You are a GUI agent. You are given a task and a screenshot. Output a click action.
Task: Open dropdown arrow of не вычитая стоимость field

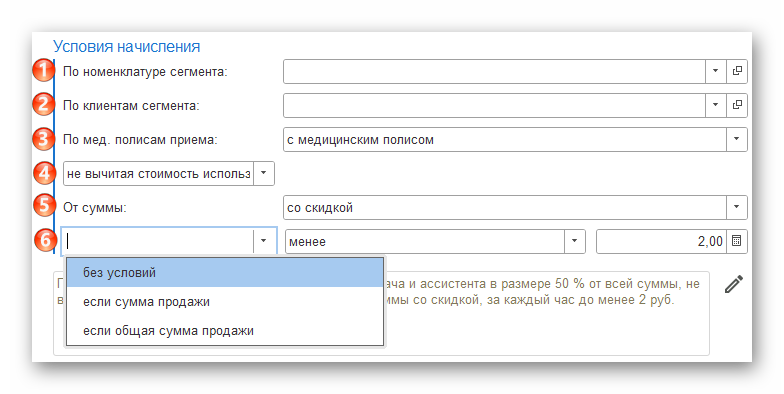click(x=264, y=174)
